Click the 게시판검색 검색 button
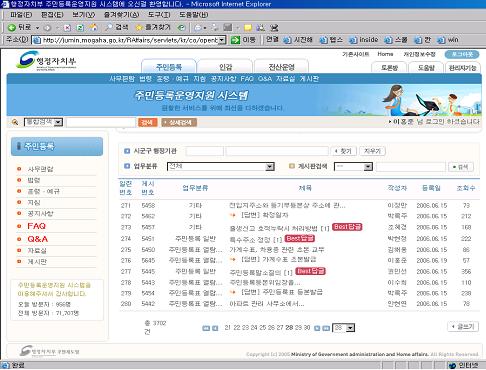Screen dimensions: 486x370 [x=461, y=167]
